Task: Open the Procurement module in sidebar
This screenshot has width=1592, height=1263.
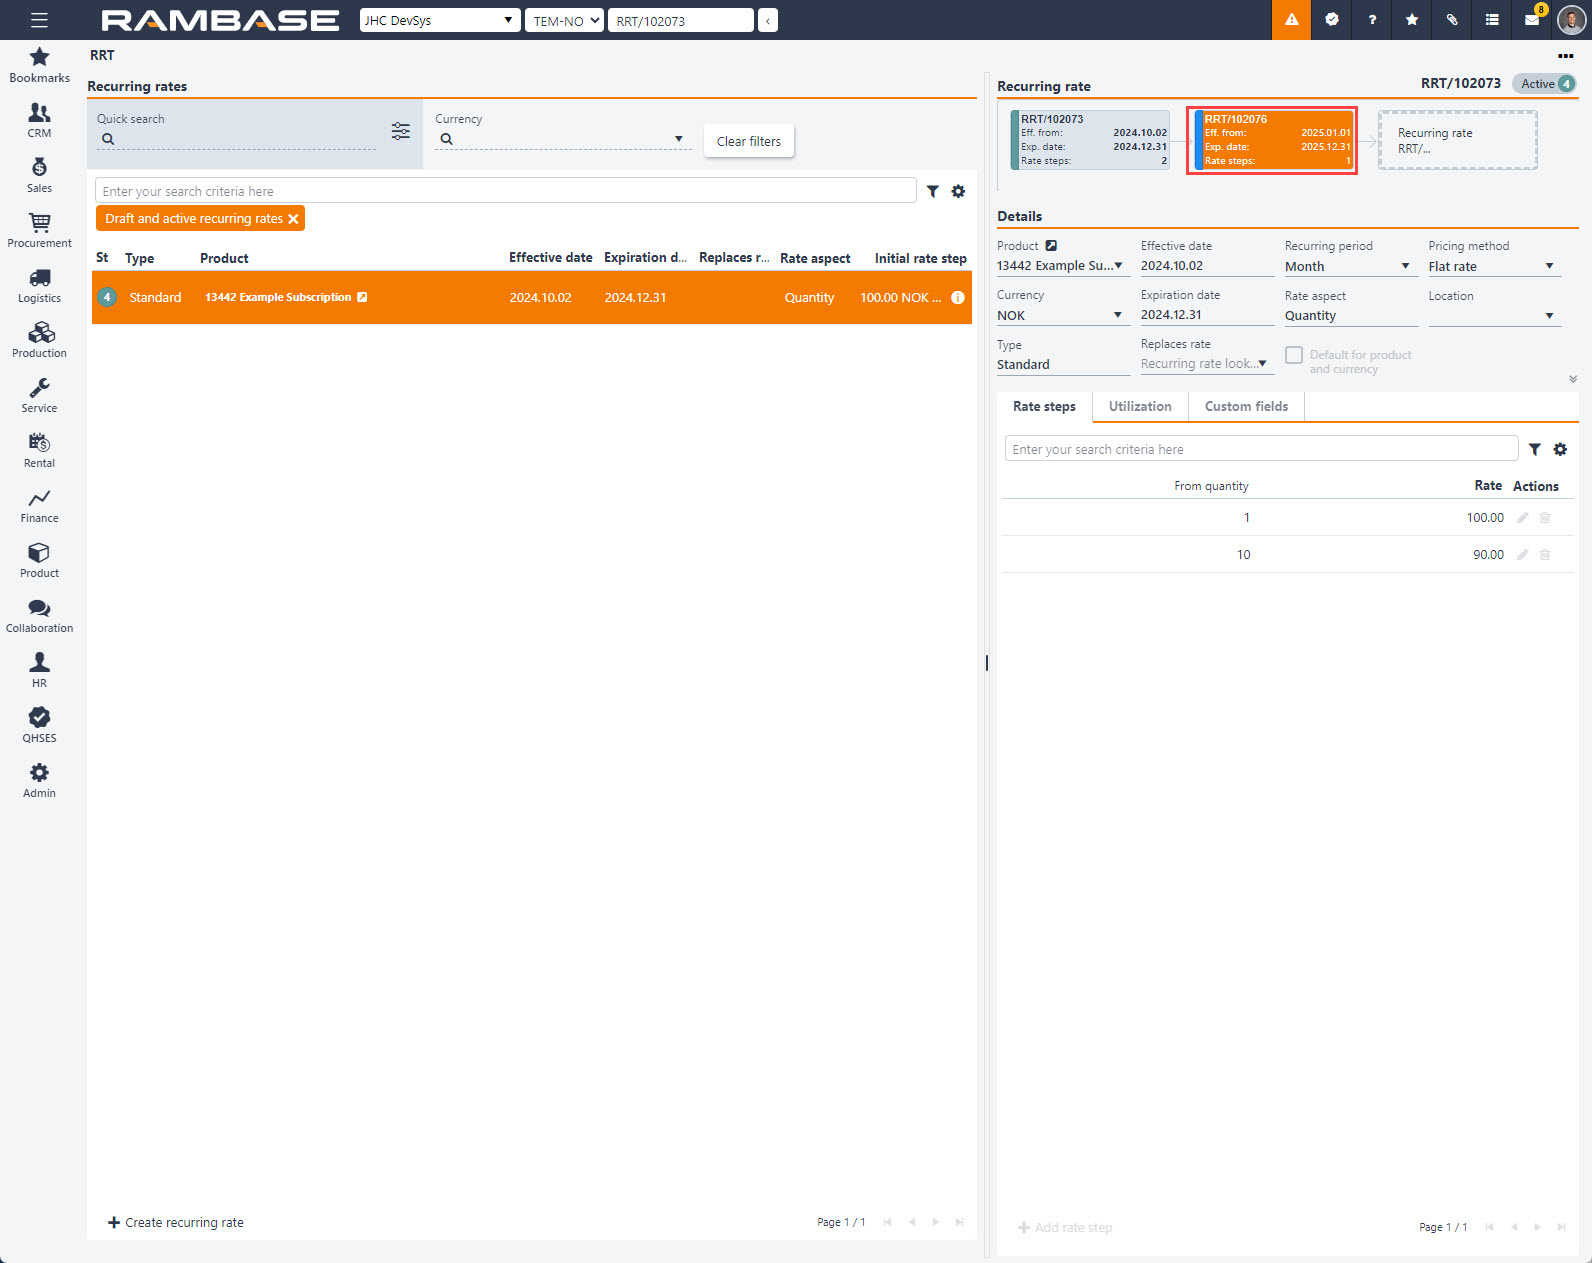Action: click(39, 230)
